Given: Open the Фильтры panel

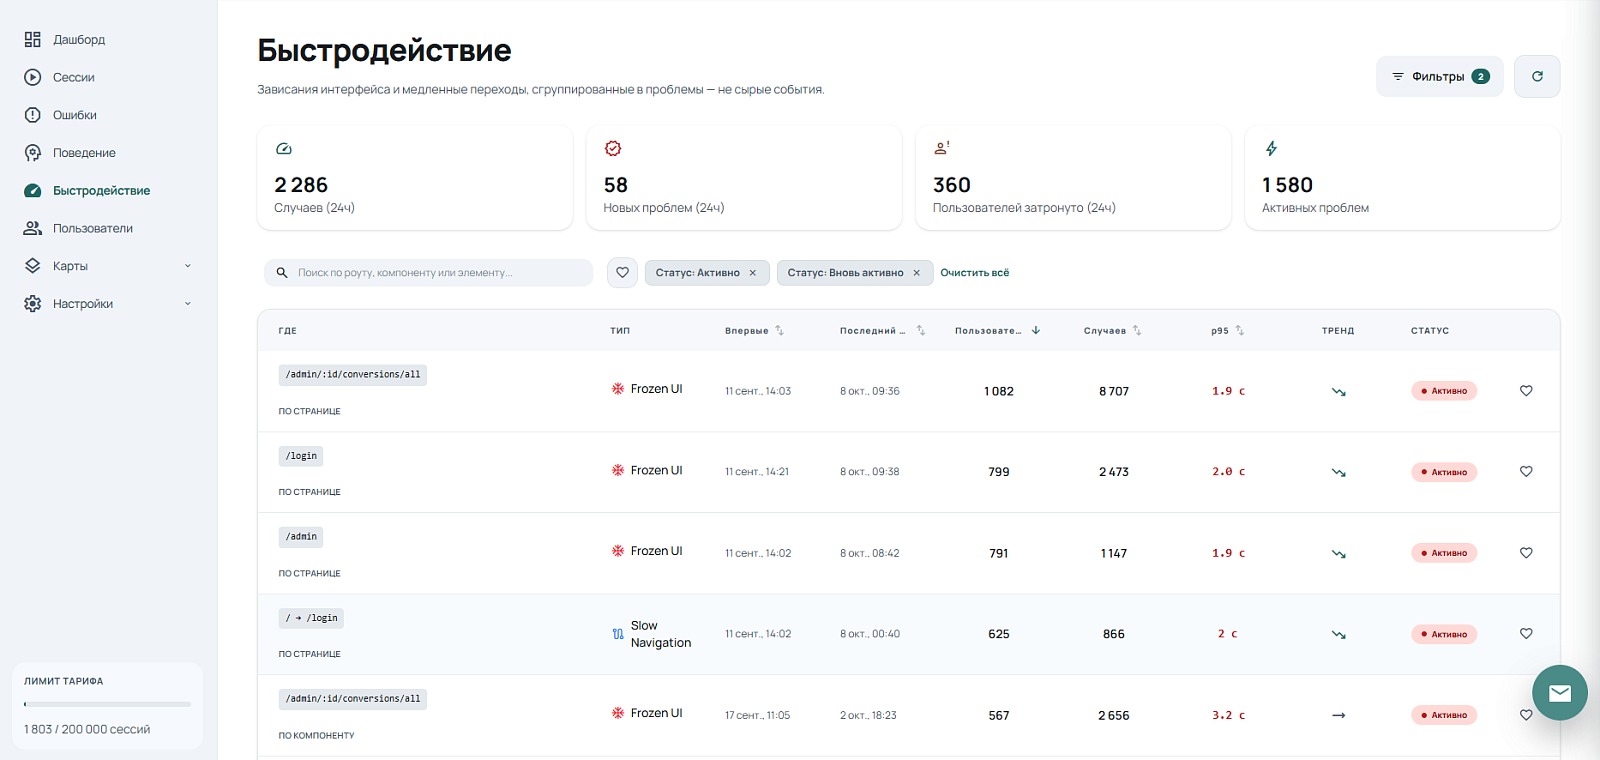Looking at the screenshot, I should pos(1440,77).
